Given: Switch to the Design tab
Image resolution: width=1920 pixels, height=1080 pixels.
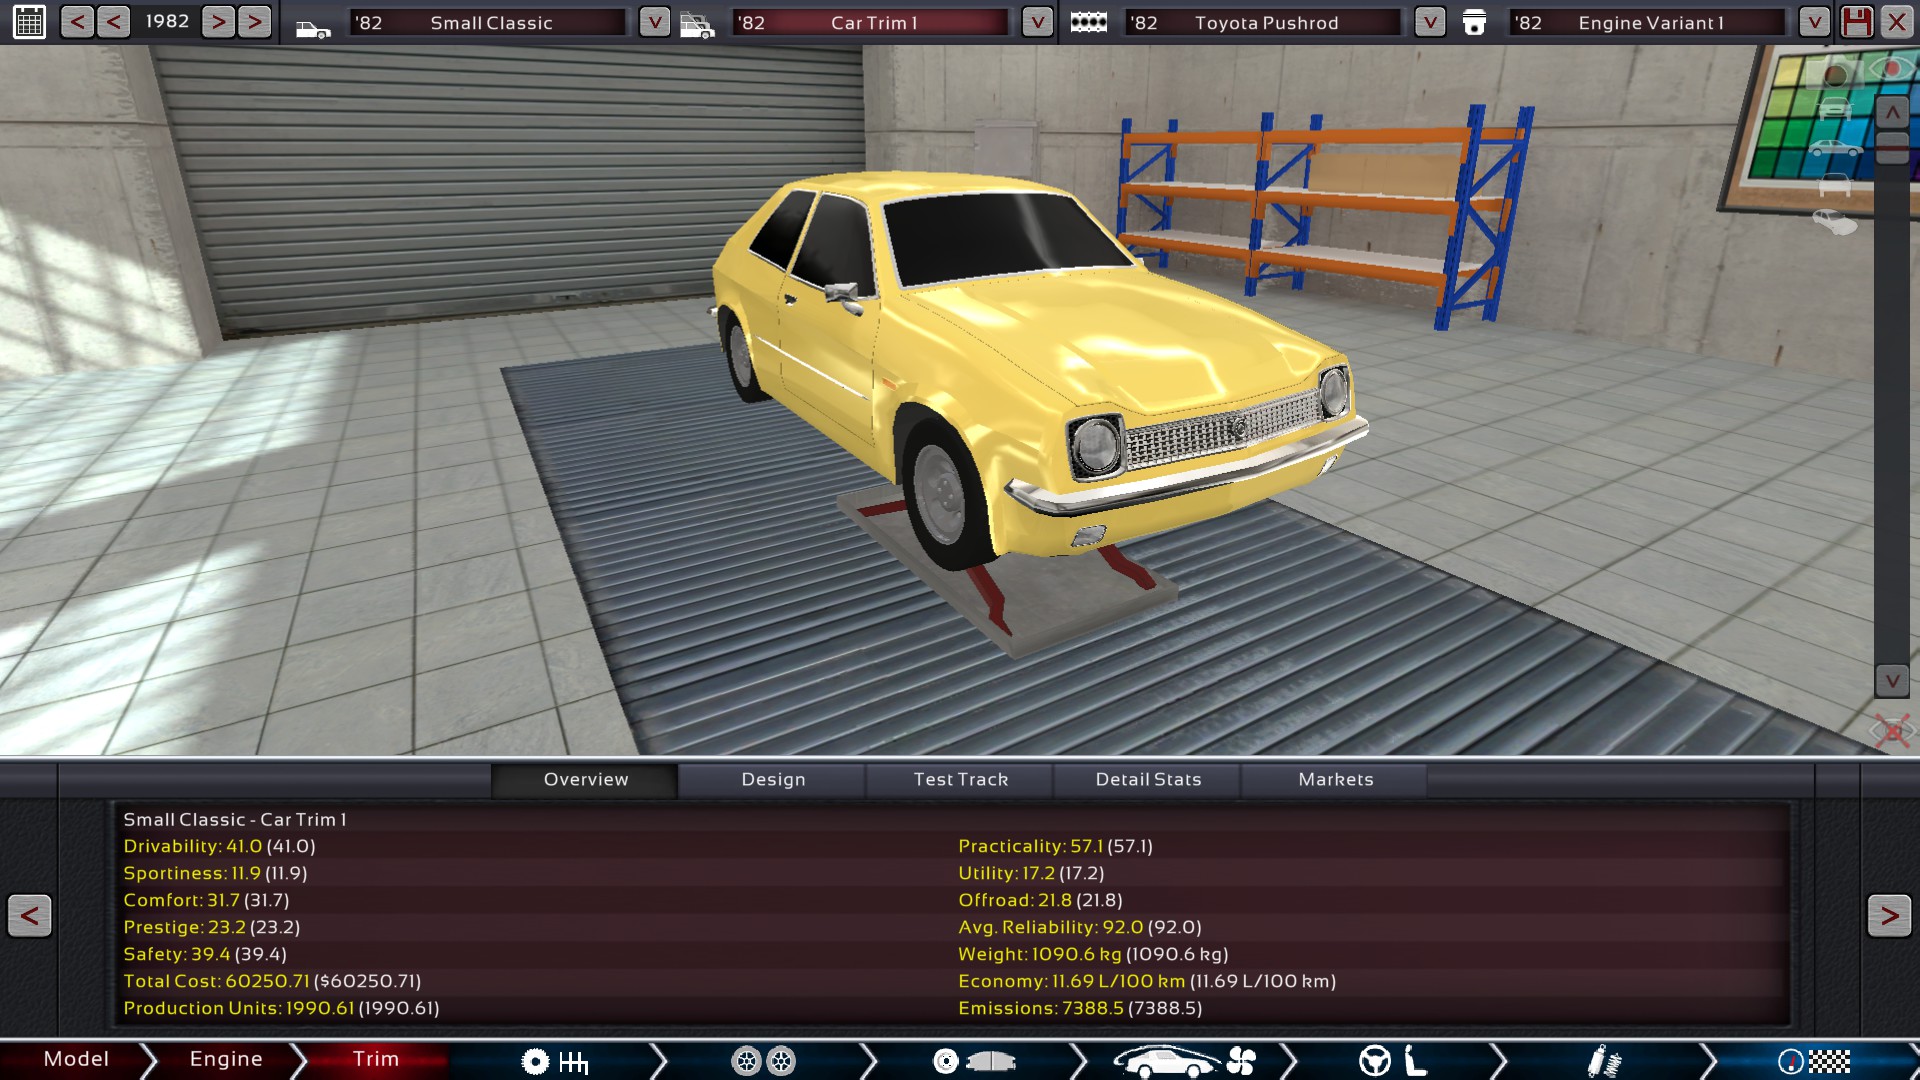Looking at the screenshot, I should pos(773,780).
